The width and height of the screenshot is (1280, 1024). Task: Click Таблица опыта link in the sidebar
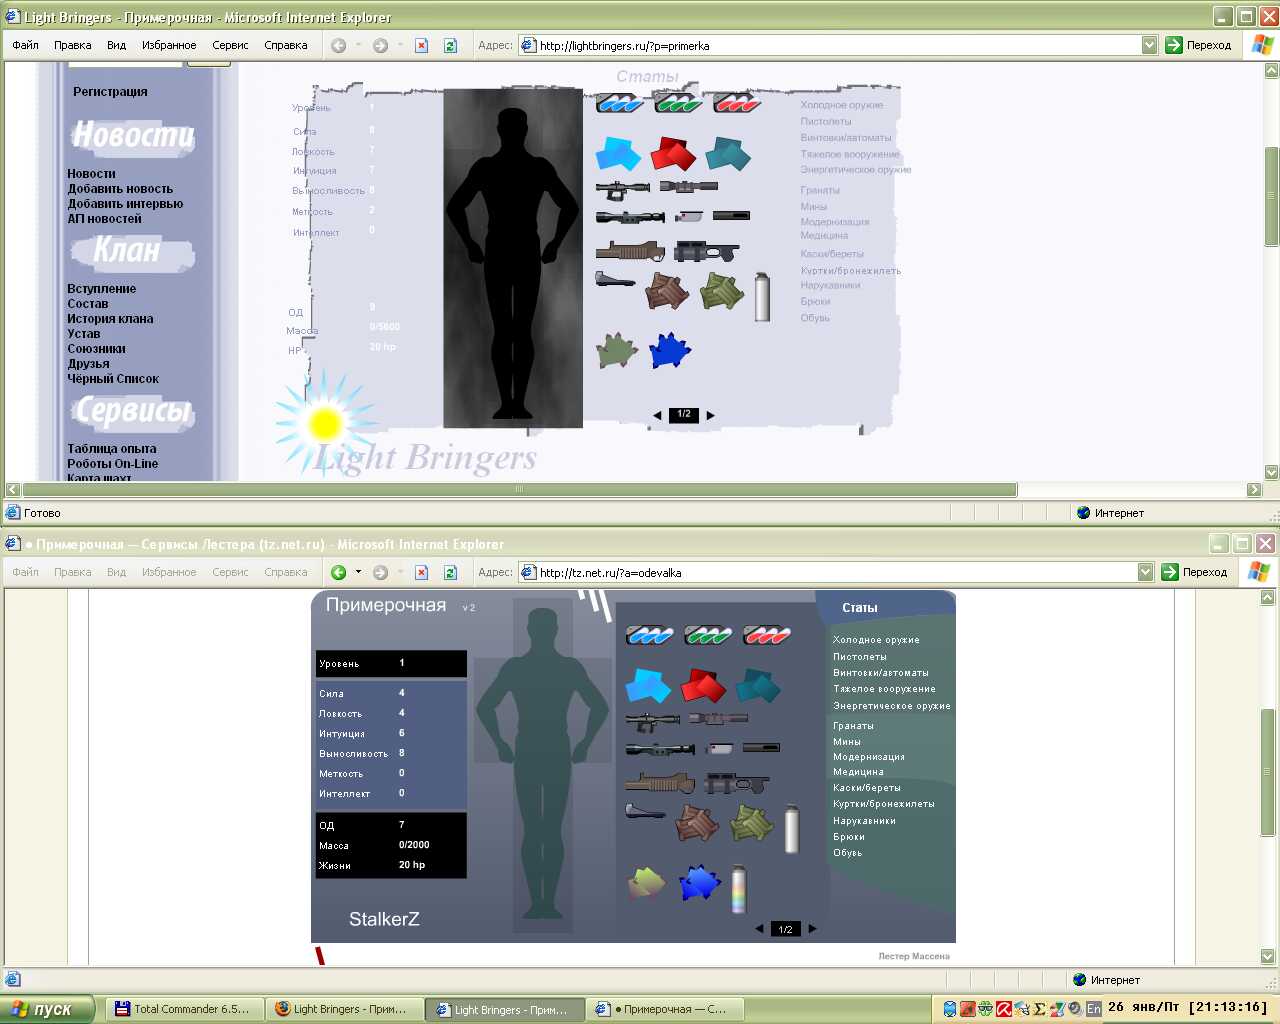[x=112, y=449]
